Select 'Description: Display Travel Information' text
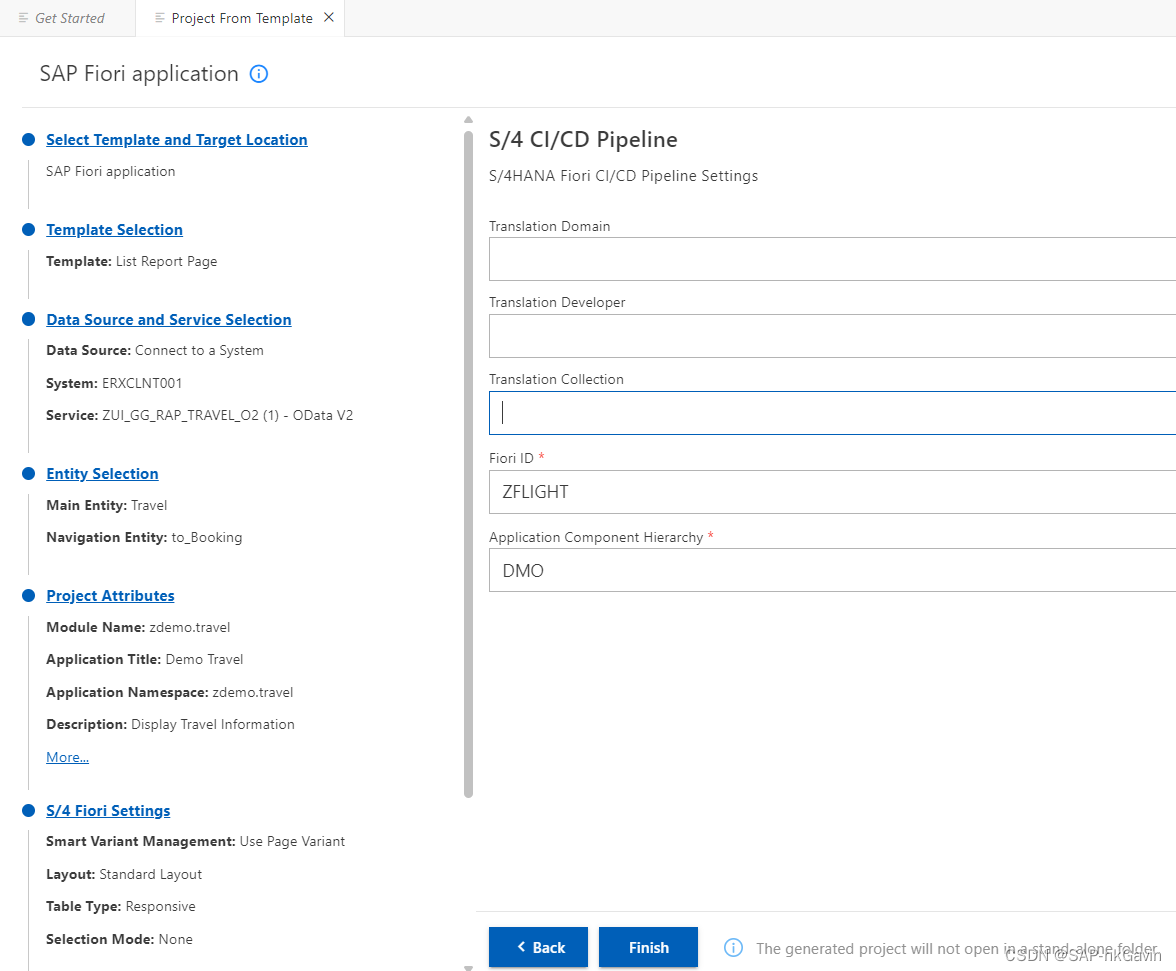The width and height of the screenshot is (1176, 971). click(x=170, y=724)
